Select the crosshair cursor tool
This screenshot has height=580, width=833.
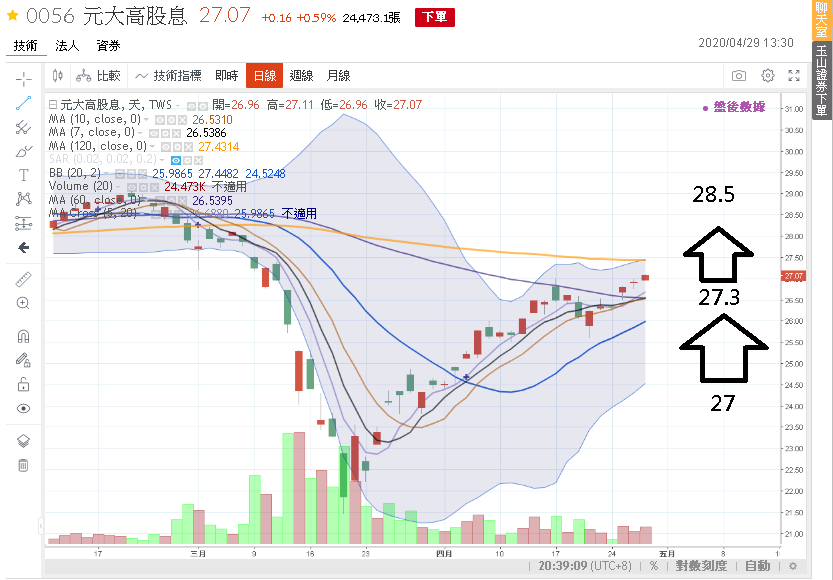coord(23,80)
